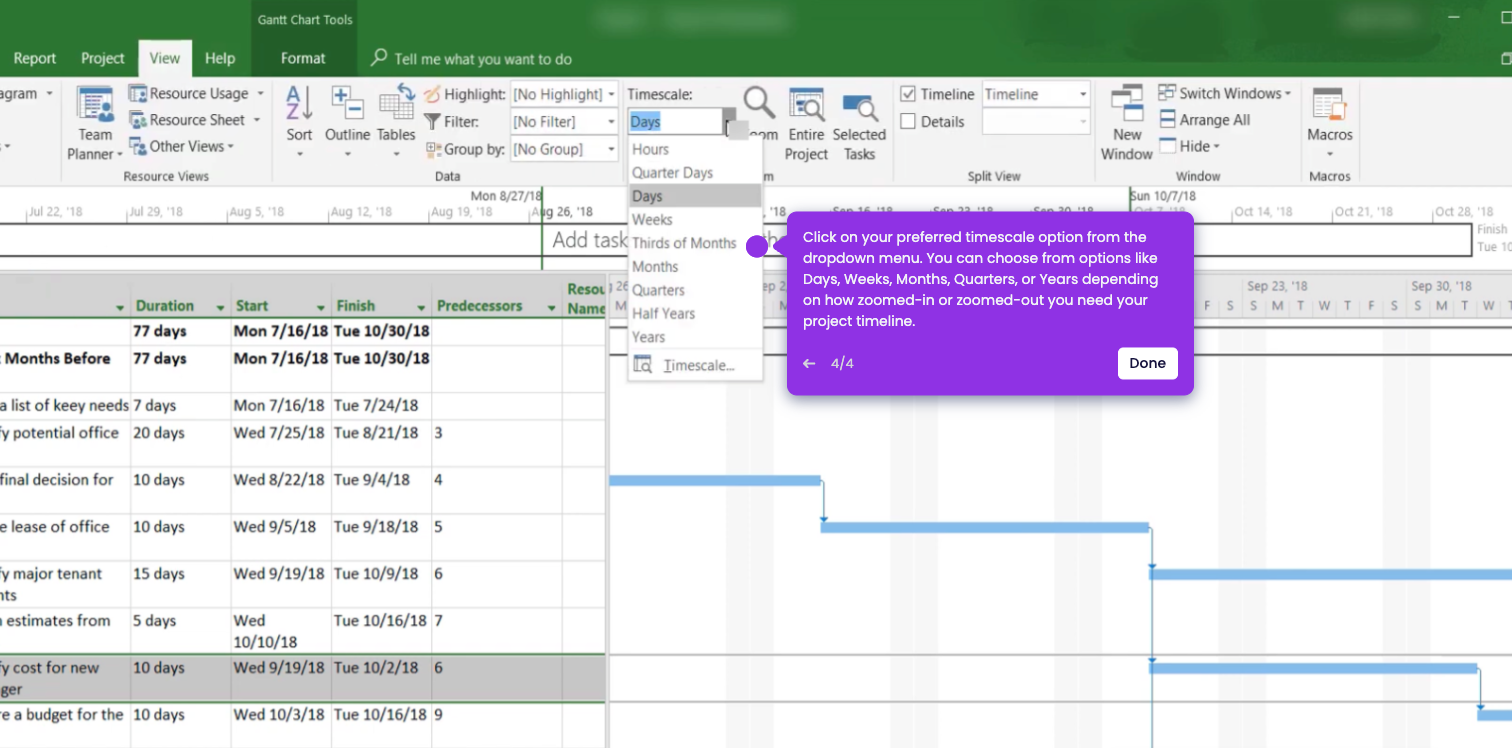Click the Zoom magnifier icon
The height and width of the screenshot is (748, 1512).
(x=760, y=102)
